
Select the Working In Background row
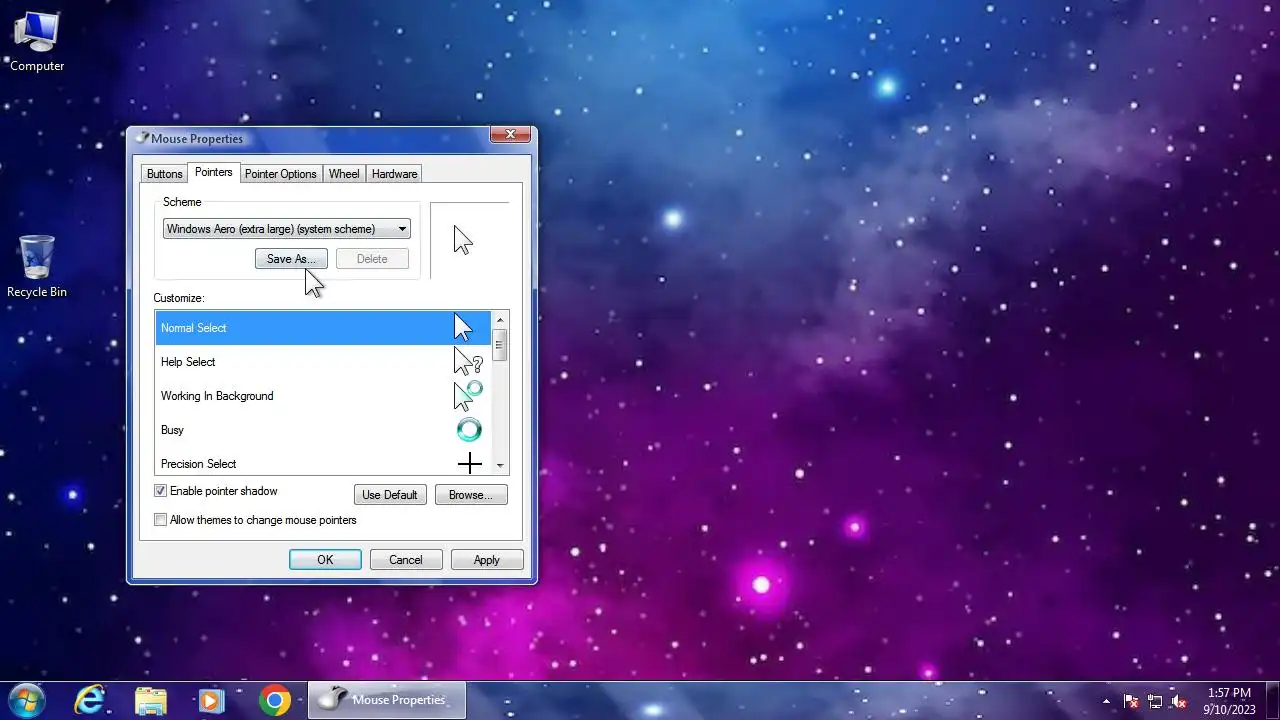pos(323,396)
